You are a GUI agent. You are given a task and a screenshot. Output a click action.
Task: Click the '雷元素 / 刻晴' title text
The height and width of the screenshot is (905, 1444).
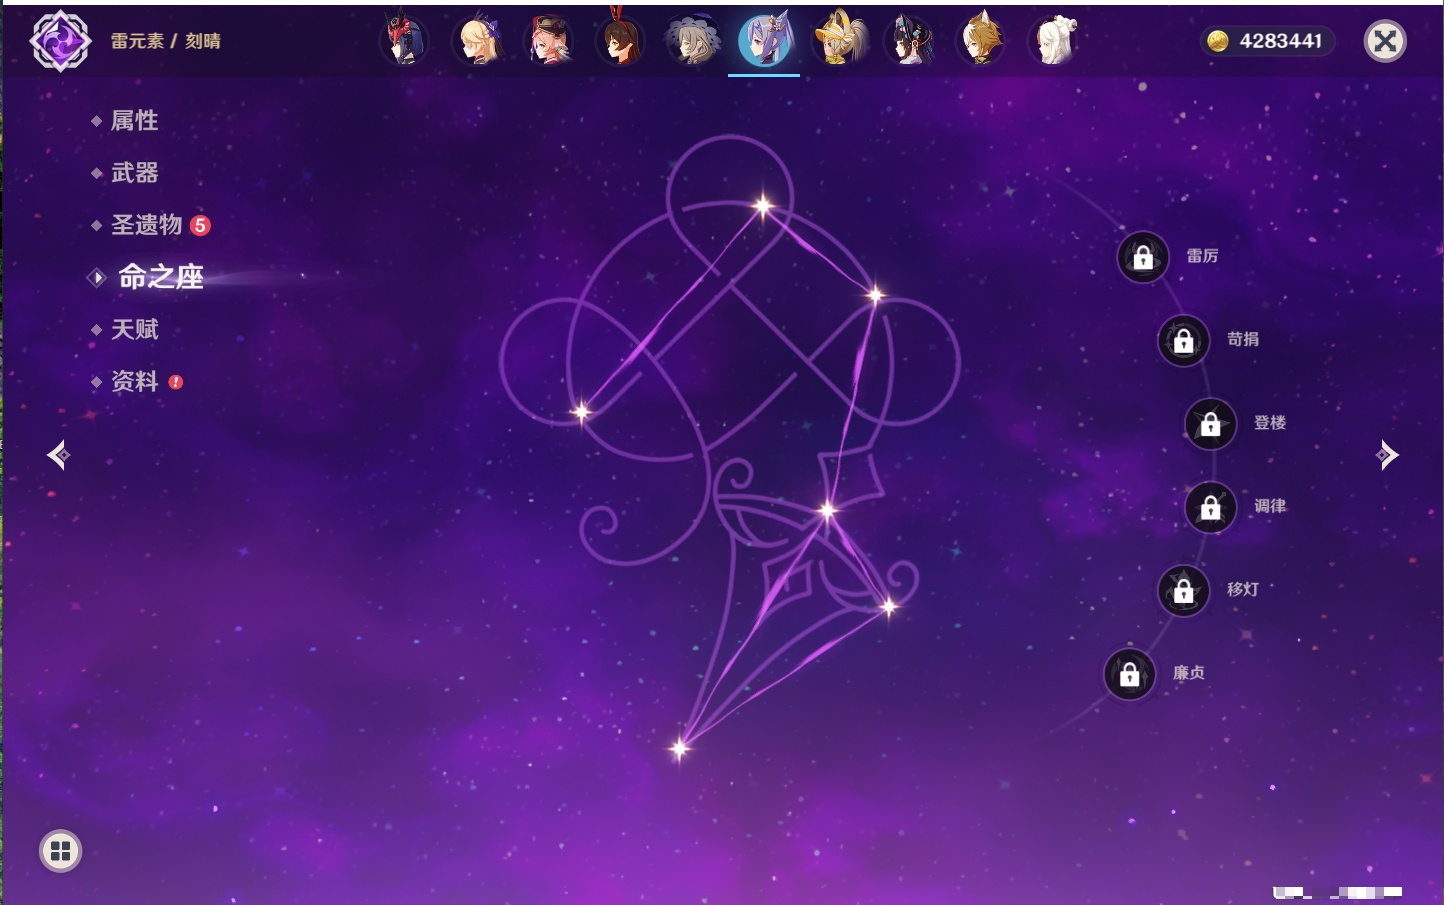point(166,41)
